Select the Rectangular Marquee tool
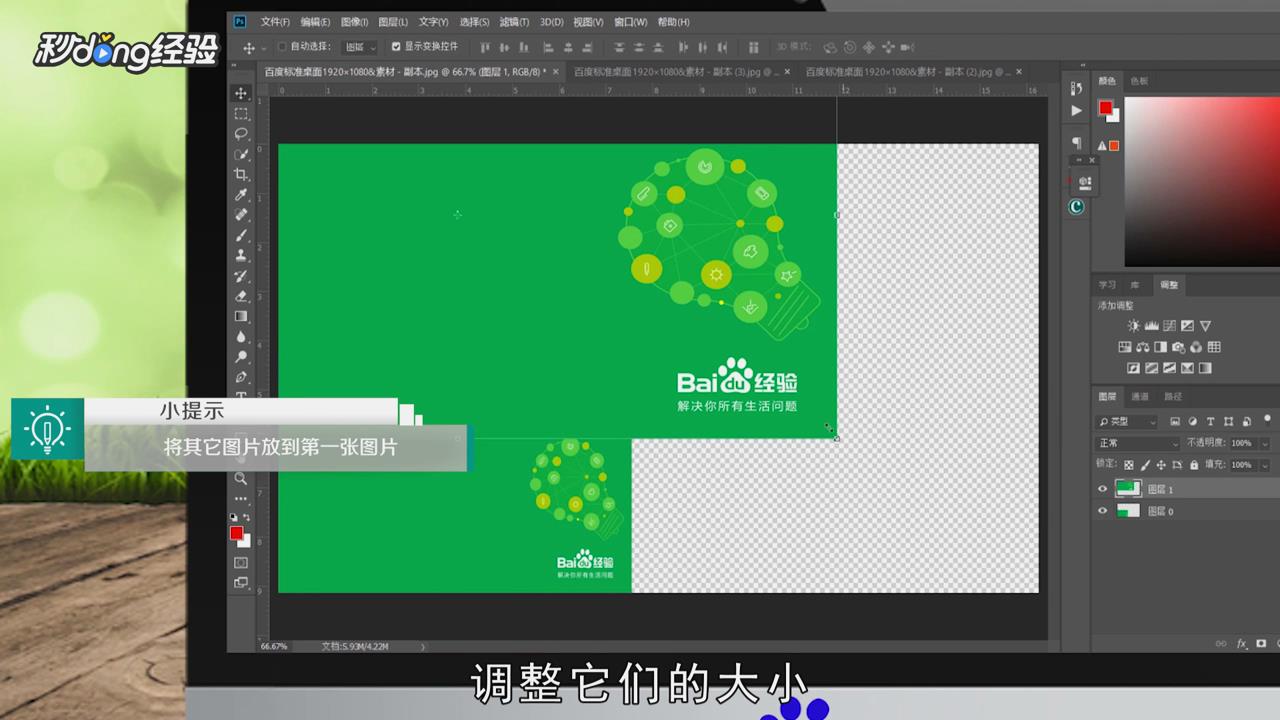 coord(241,113)
